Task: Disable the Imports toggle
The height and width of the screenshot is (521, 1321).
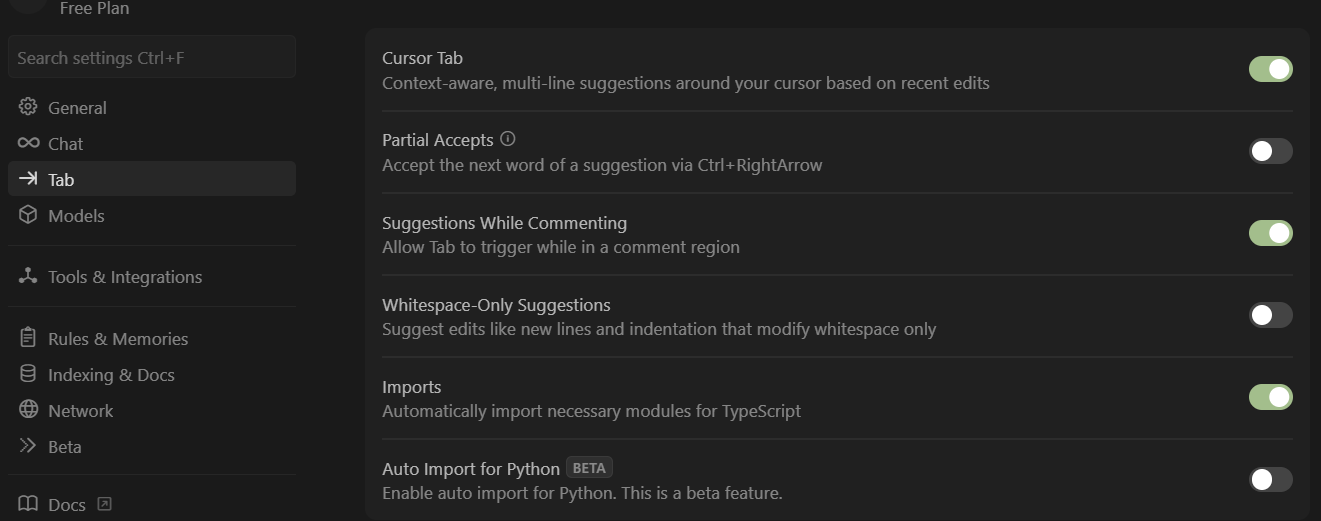Action: tap(1270, 397)
